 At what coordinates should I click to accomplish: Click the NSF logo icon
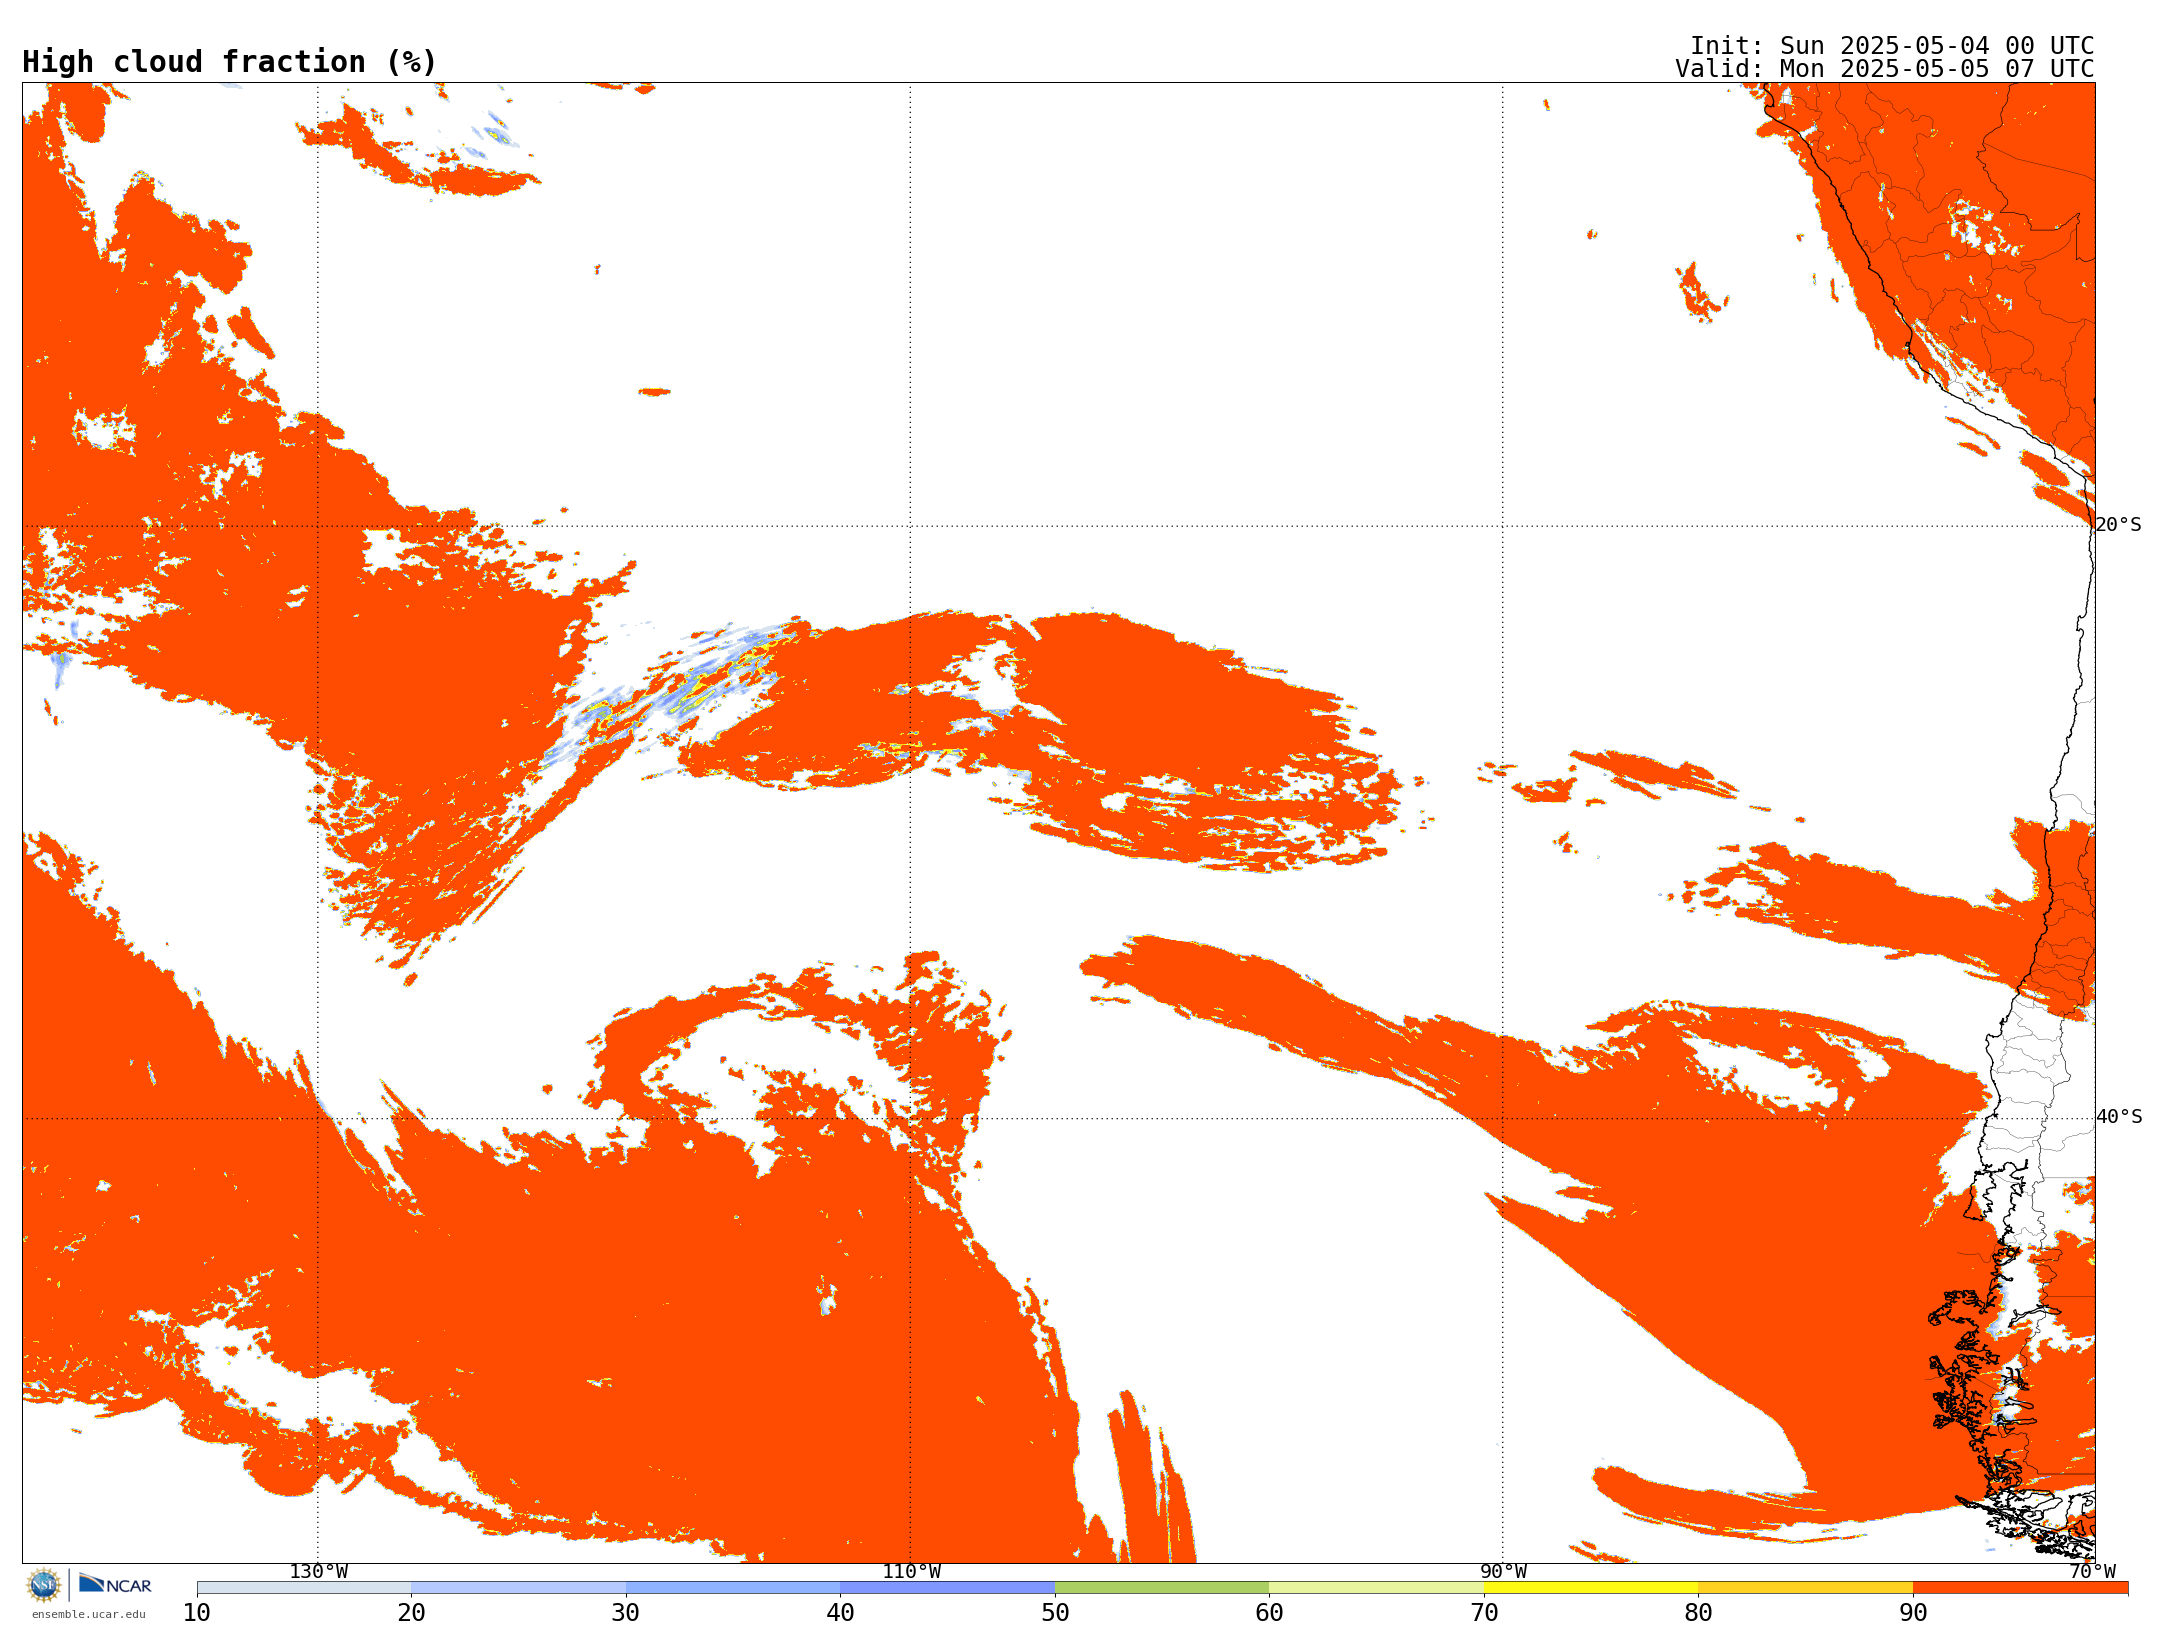[44, 1585]
